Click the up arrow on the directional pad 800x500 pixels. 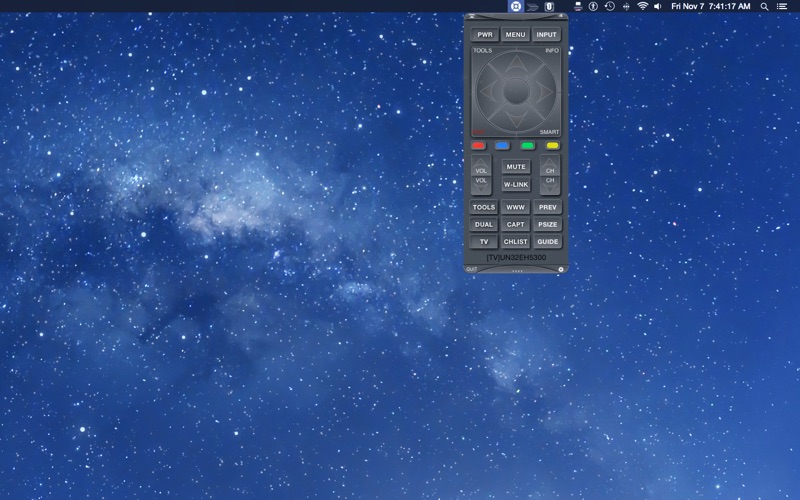click(516, 63)
